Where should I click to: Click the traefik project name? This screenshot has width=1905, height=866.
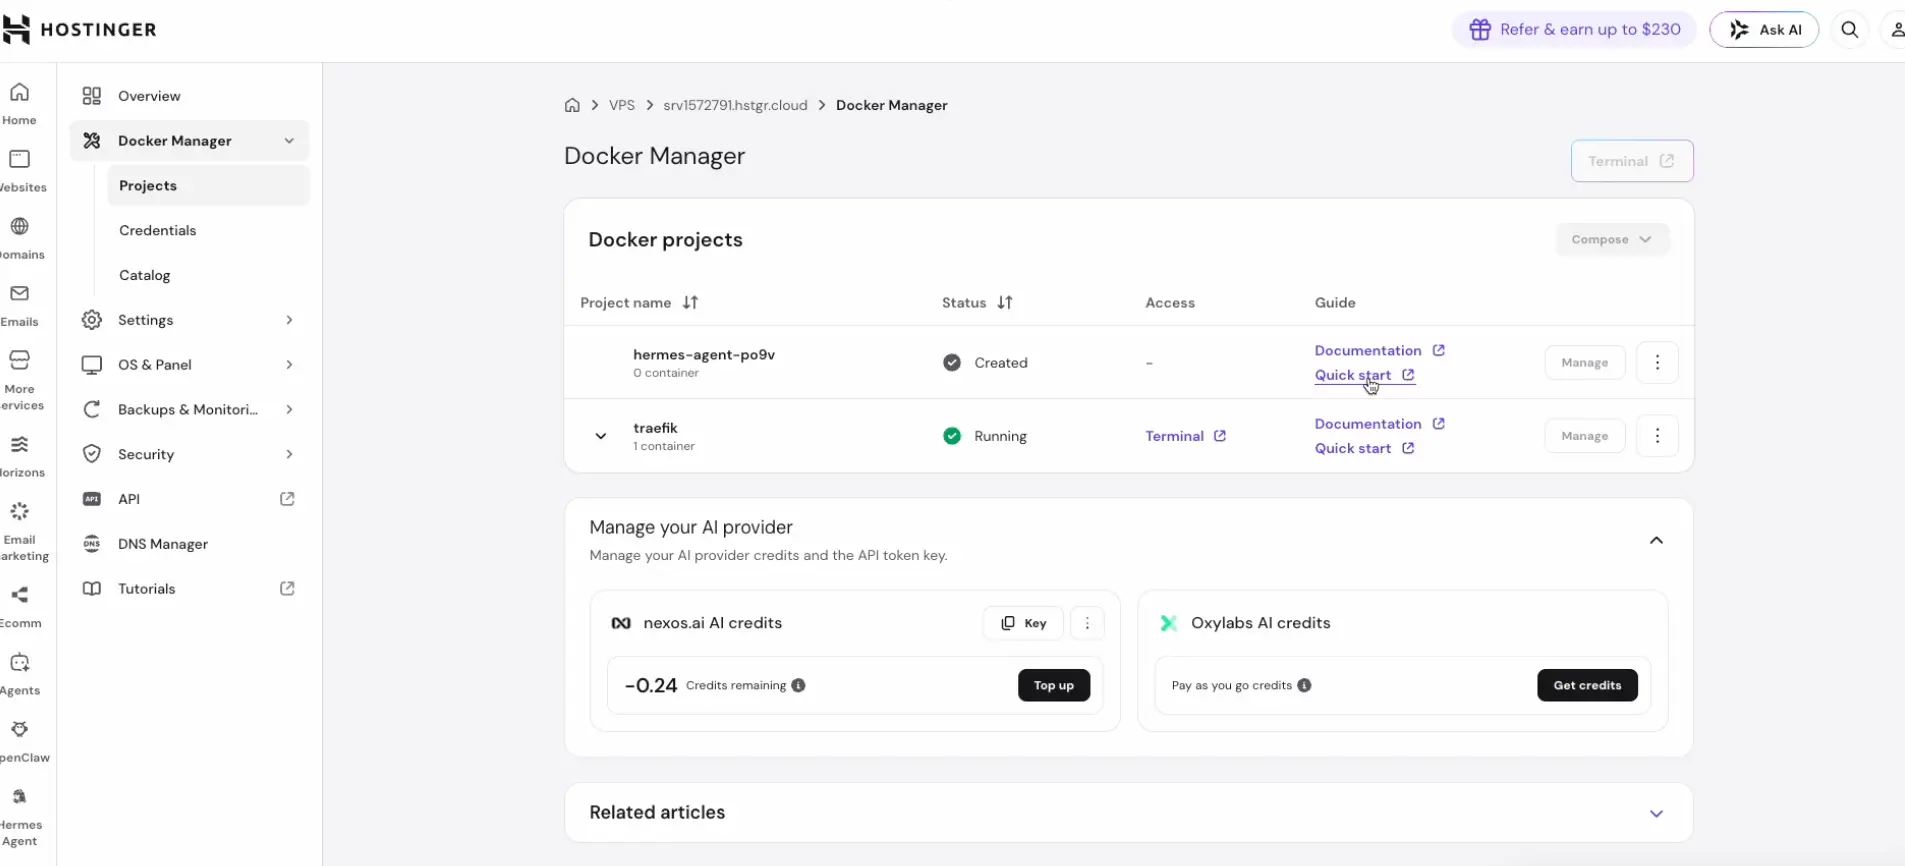pos(655,428)
